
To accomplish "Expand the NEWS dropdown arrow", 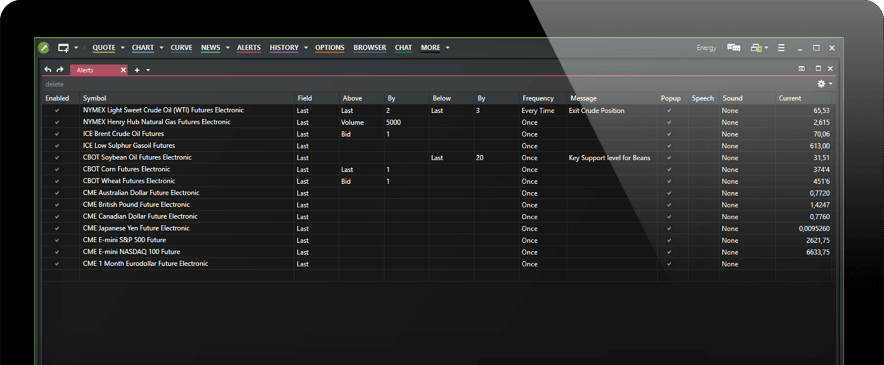I will pyautogui.click(x=228, y=48).
